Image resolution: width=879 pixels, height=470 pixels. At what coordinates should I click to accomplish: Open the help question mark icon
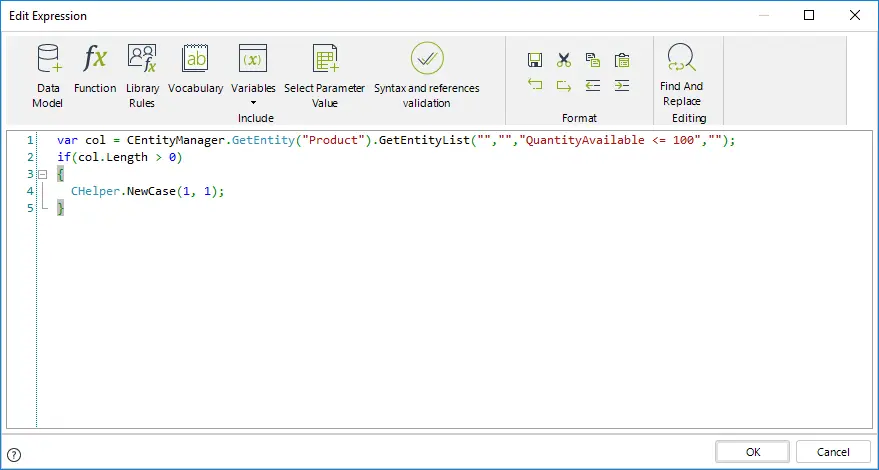[15, 454]
